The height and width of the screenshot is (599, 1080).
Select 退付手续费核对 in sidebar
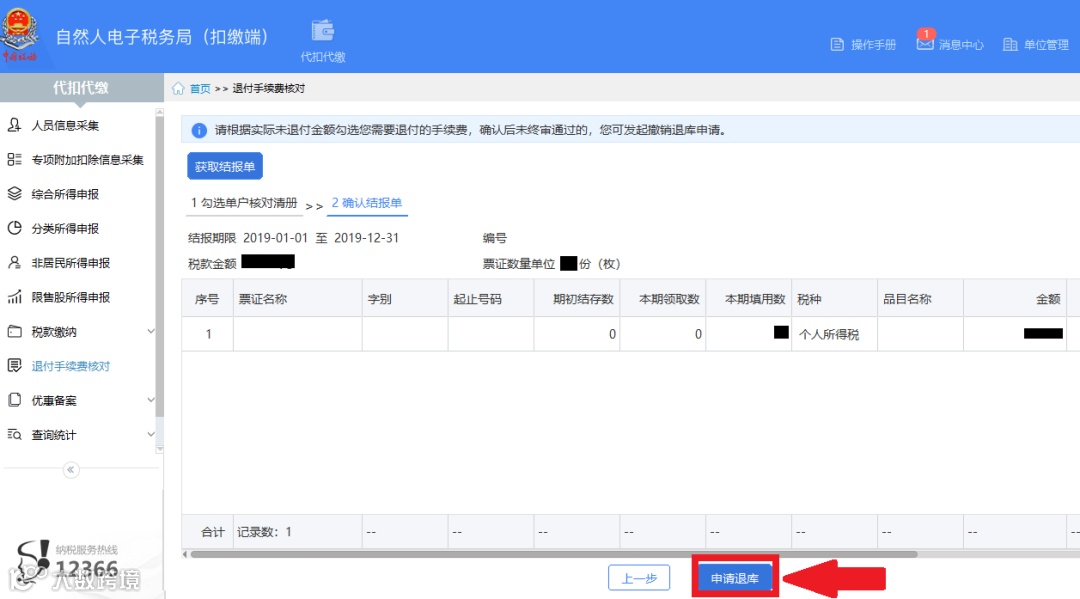[71, 366]
